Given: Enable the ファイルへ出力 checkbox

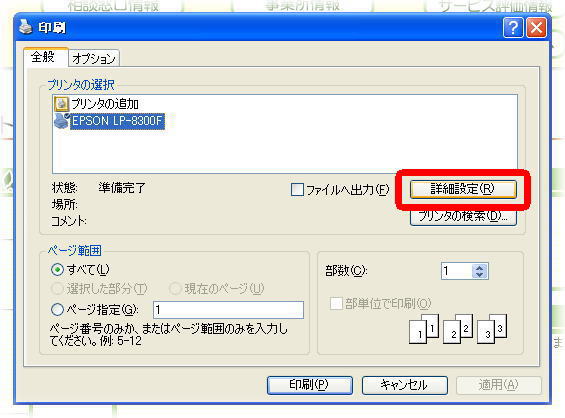Looking at the screenshot, I should [x=297, y=190].
